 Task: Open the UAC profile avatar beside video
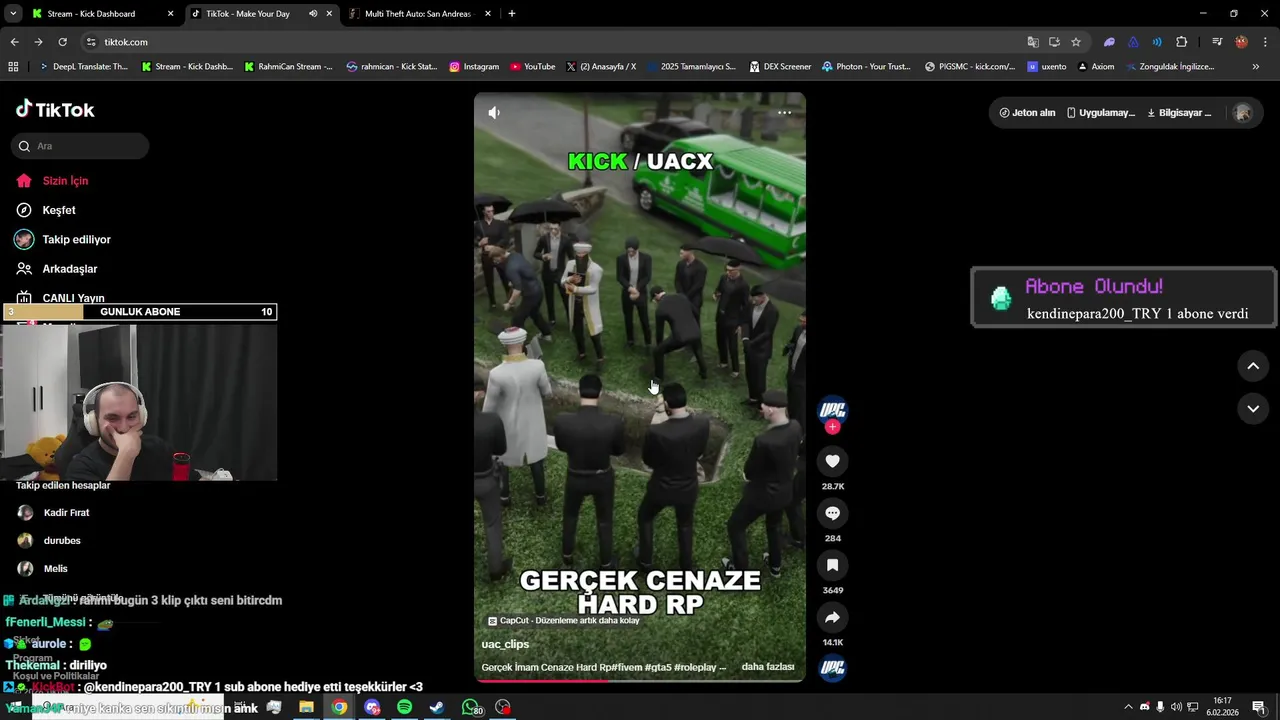[x=832, y=409]
